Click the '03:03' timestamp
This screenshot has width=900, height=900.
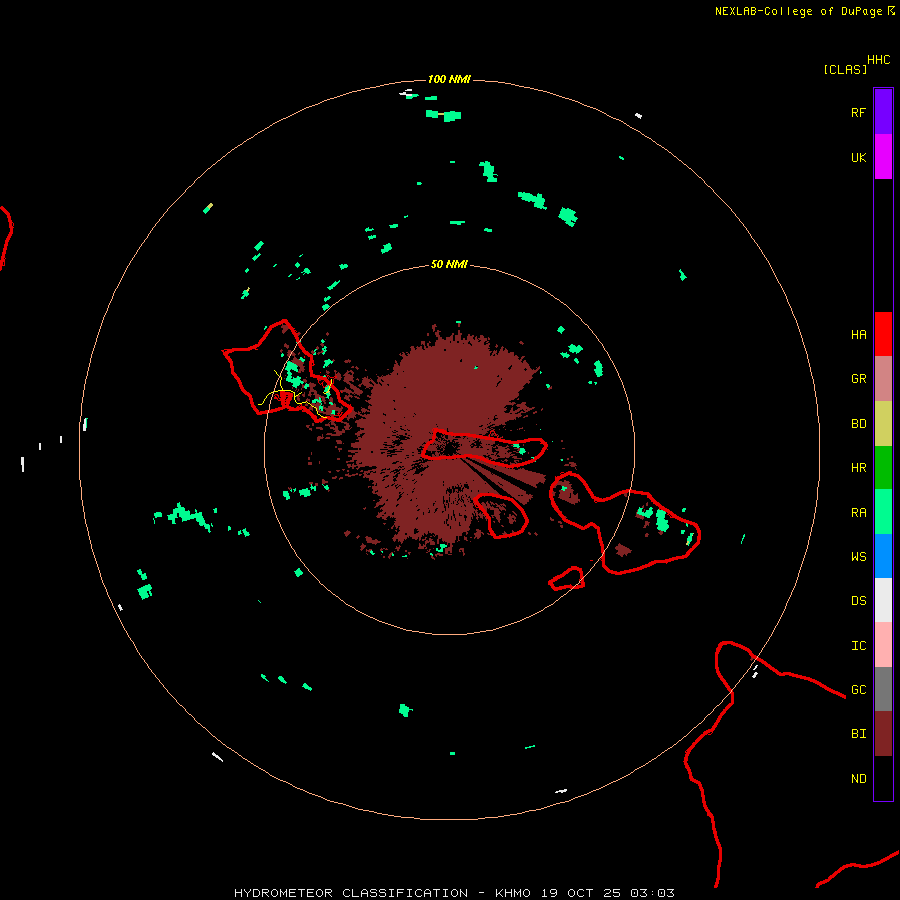(652, 893)
